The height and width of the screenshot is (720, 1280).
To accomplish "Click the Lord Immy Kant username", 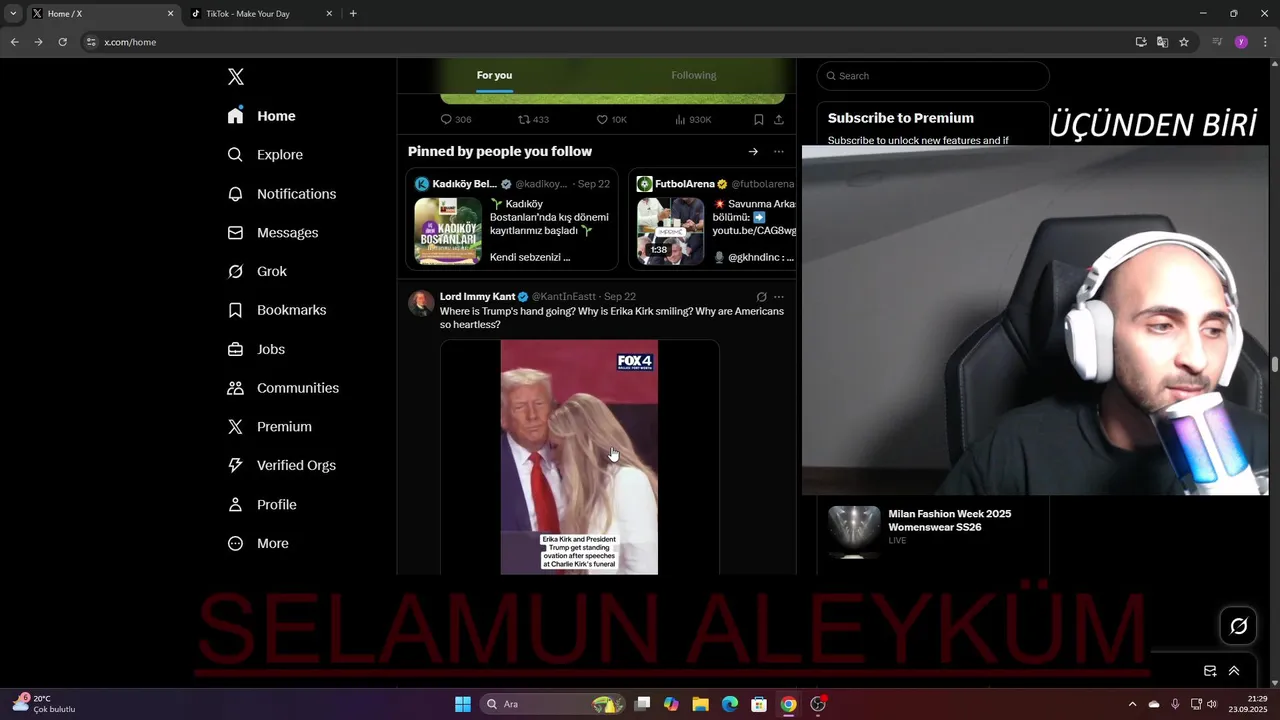I will [x=477, y=297].
